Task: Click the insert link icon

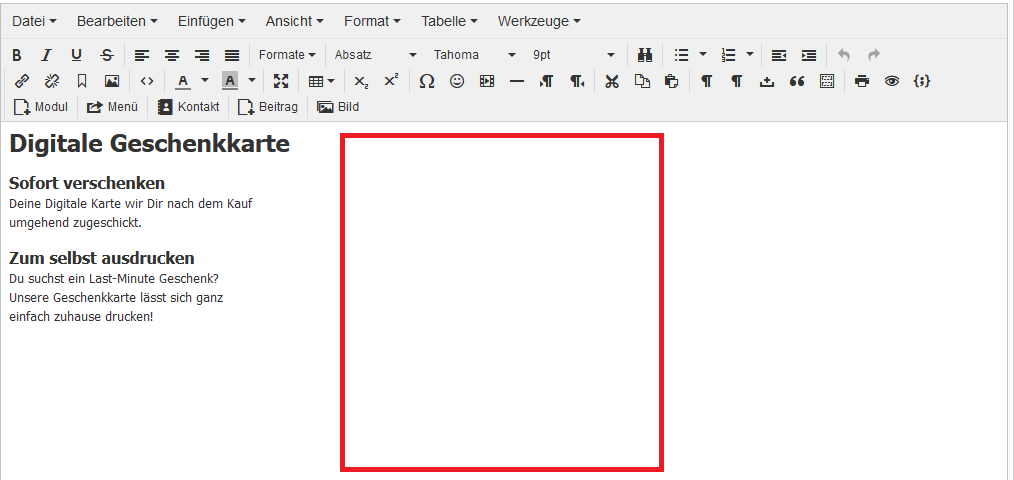Action: click(x=22, y=81)
